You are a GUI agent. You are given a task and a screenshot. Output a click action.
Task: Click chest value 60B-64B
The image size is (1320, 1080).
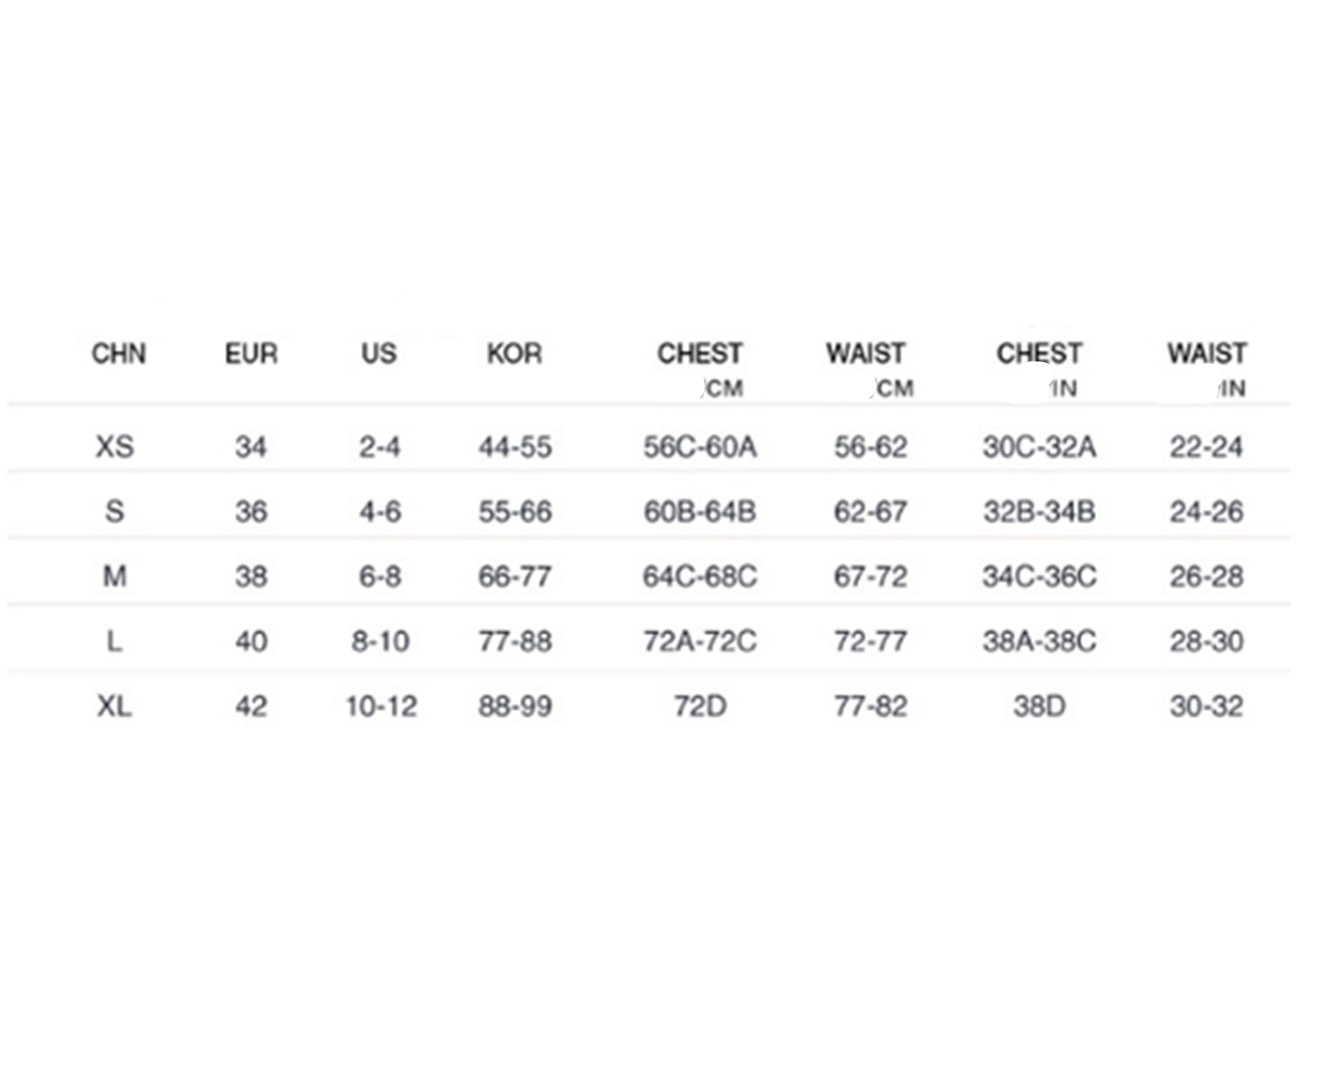700,511
